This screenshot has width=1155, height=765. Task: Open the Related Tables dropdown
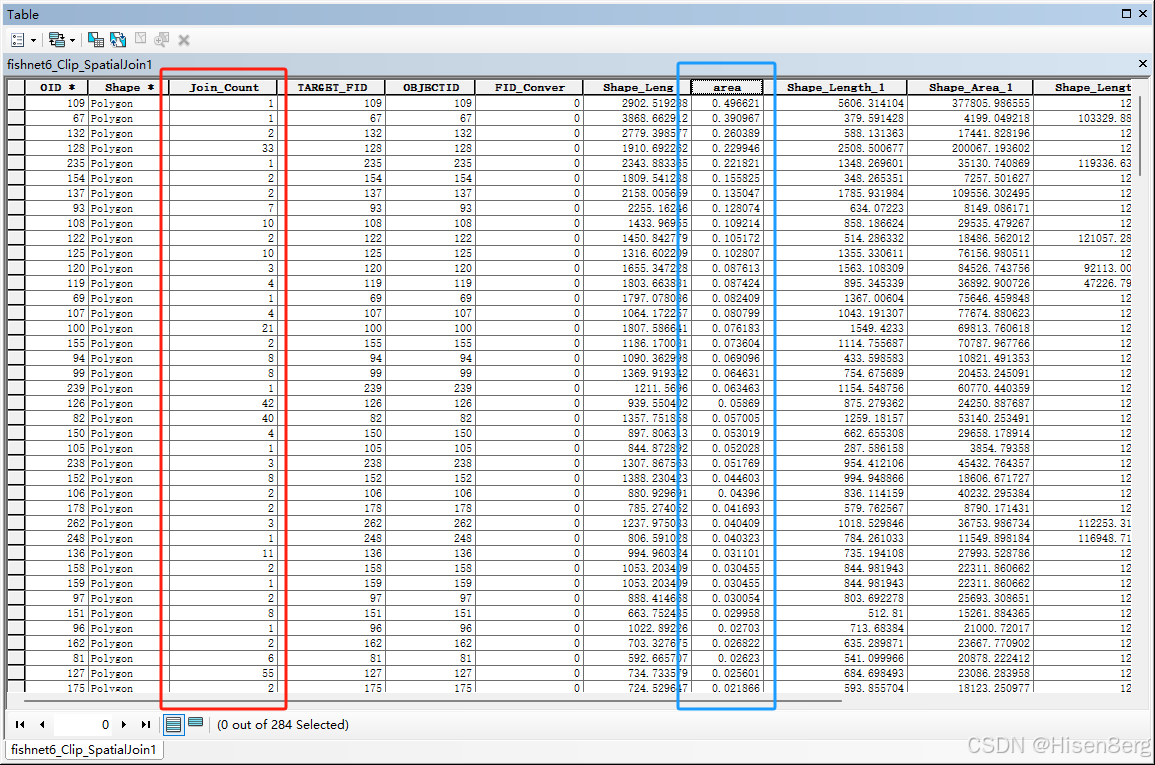[x=61, y=40]
